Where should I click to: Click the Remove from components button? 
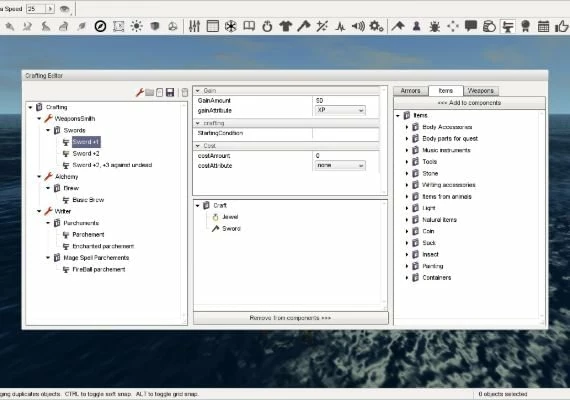coord(290,318)
